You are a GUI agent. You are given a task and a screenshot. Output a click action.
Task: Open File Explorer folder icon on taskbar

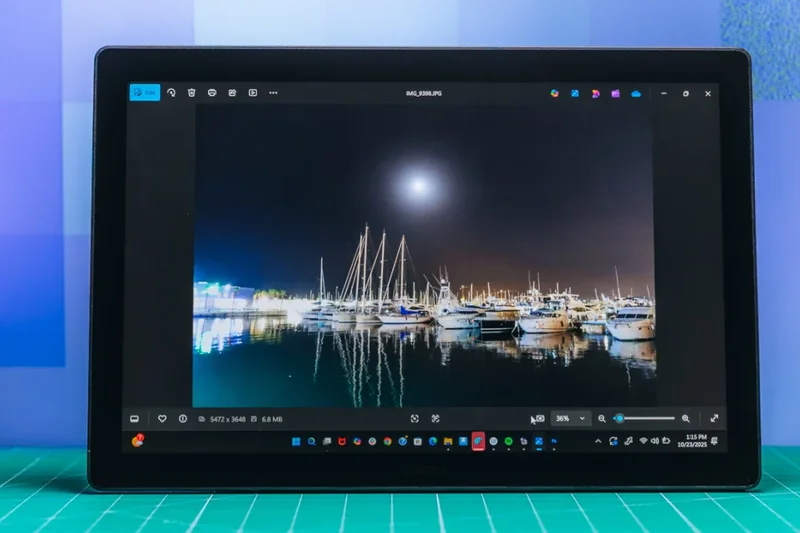448,442
